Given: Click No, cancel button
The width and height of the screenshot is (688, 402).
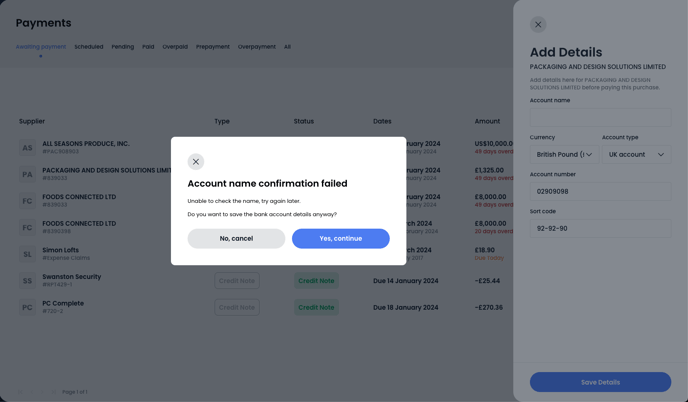Looking at the screenshot, I should 236,238.
